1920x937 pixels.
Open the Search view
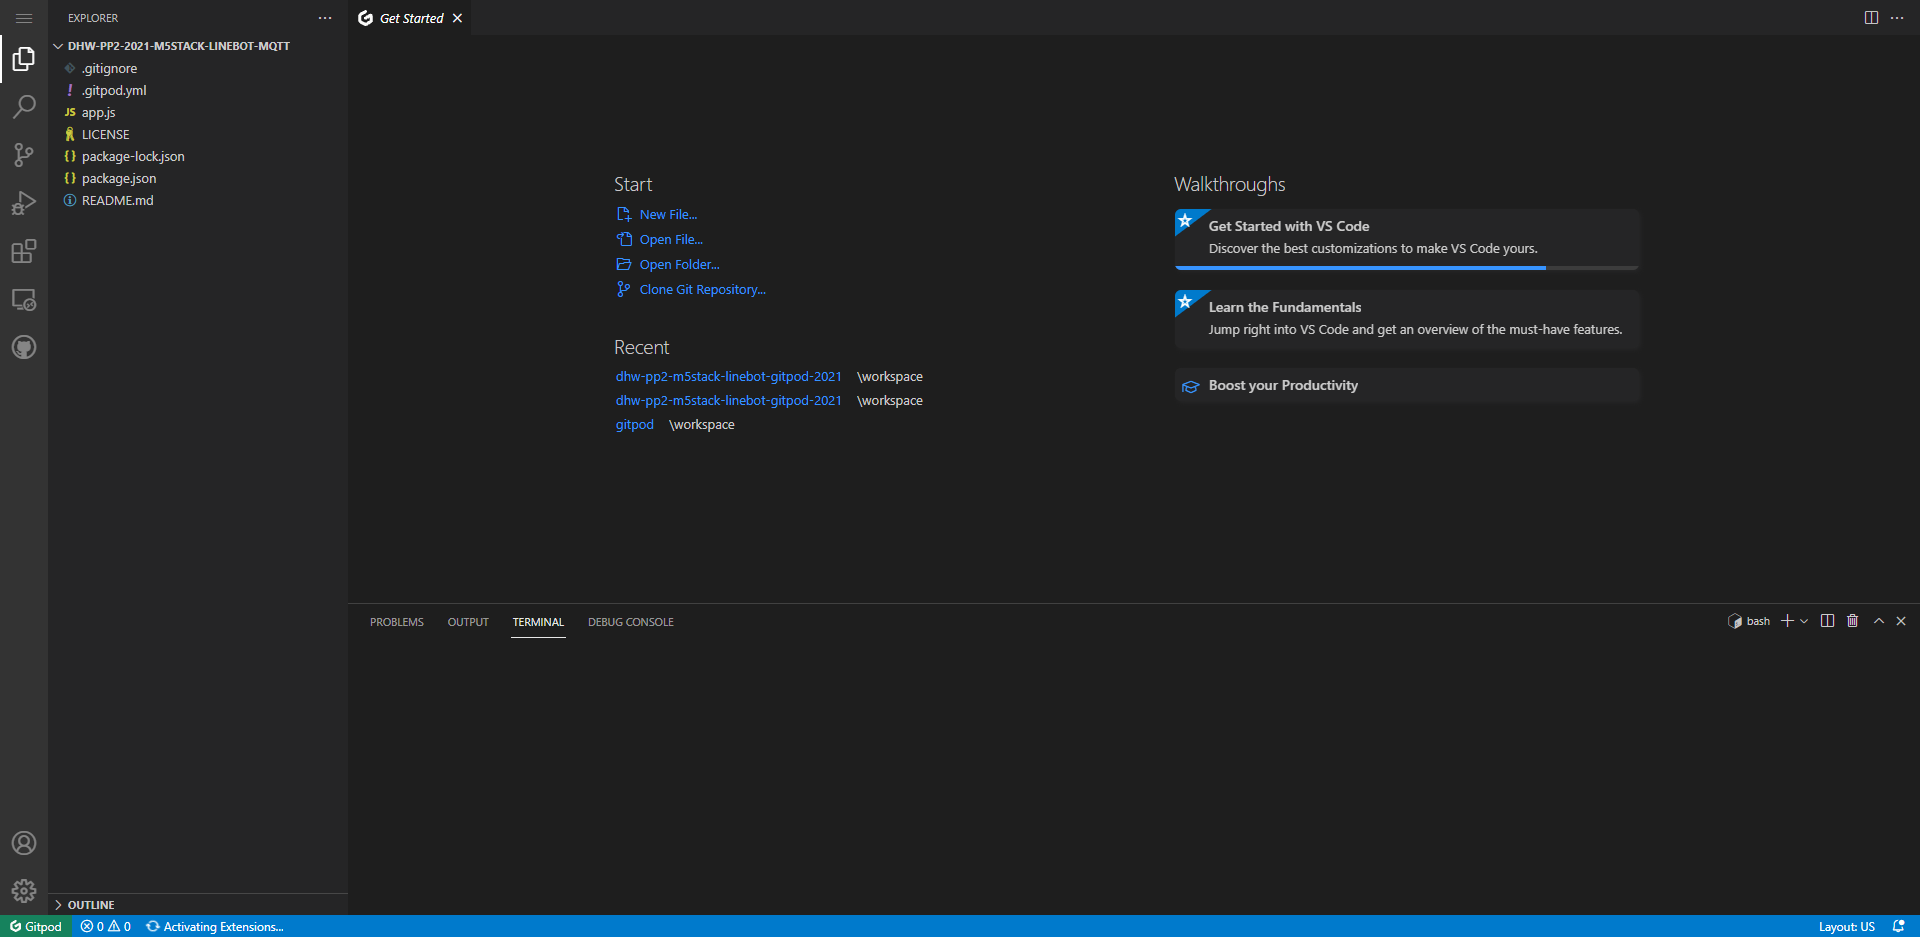24,107
